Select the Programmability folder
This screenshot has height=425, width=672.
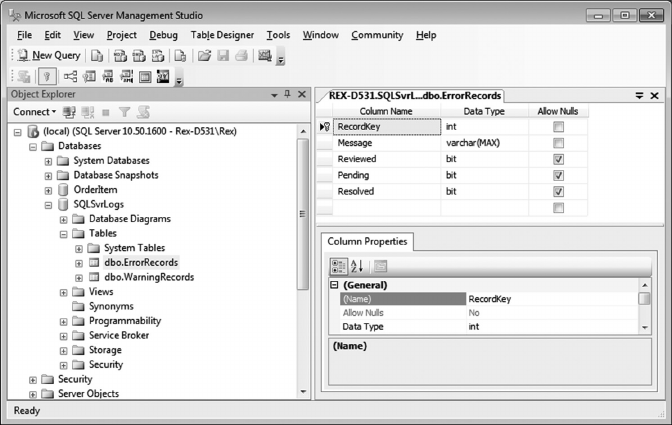pyautogui.click(x=125, y=321)
